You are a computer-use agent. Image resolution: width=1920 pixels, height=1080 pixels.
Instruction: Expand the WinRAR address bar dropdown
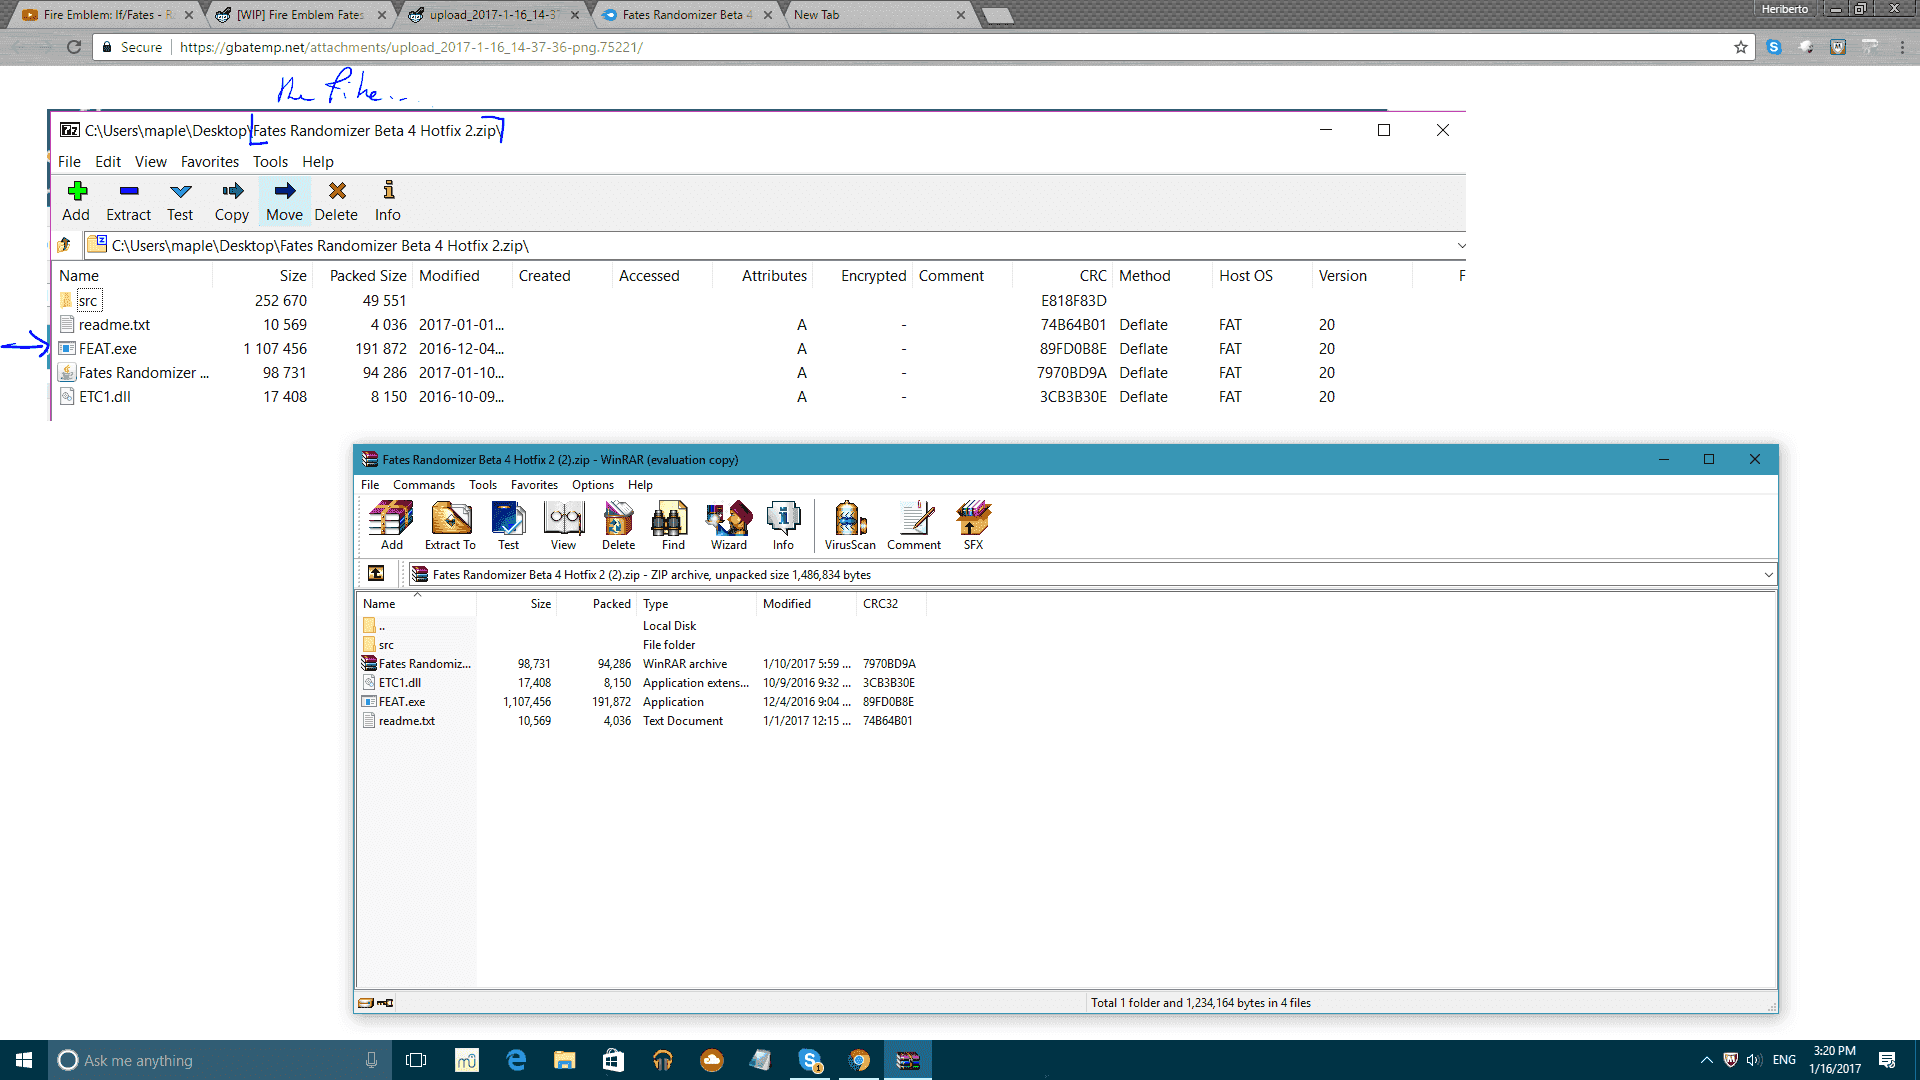[x=1768, y=574]
